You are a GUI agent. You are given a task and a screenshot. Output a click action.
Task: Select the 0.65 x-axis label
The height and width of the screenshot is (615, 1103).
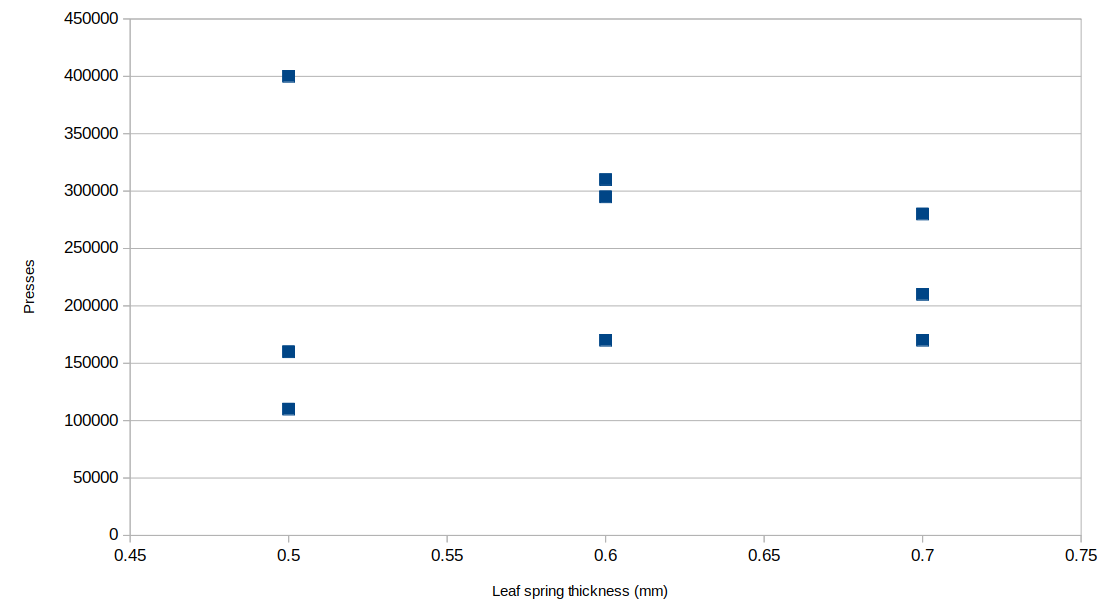pos(764,554)
